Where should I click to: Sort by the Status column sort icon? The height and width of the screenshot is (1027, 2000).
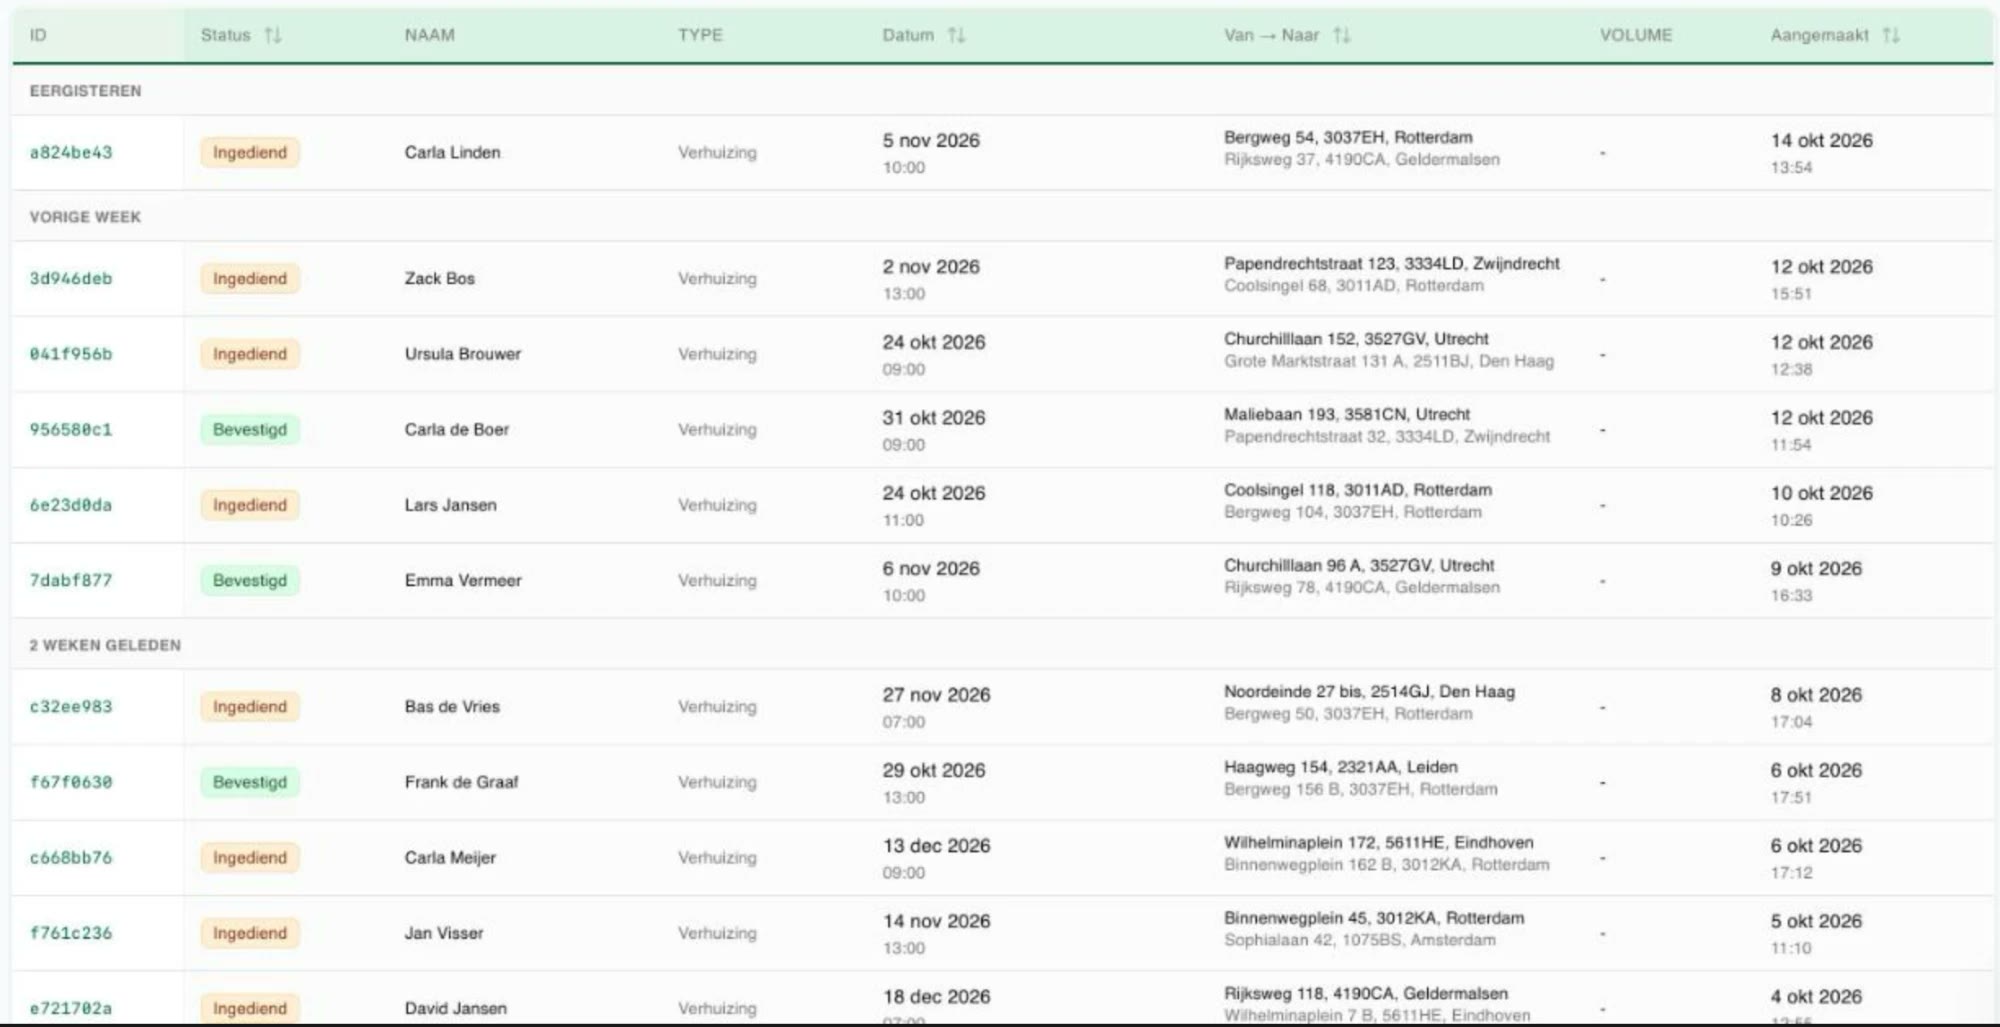(273, 35)
